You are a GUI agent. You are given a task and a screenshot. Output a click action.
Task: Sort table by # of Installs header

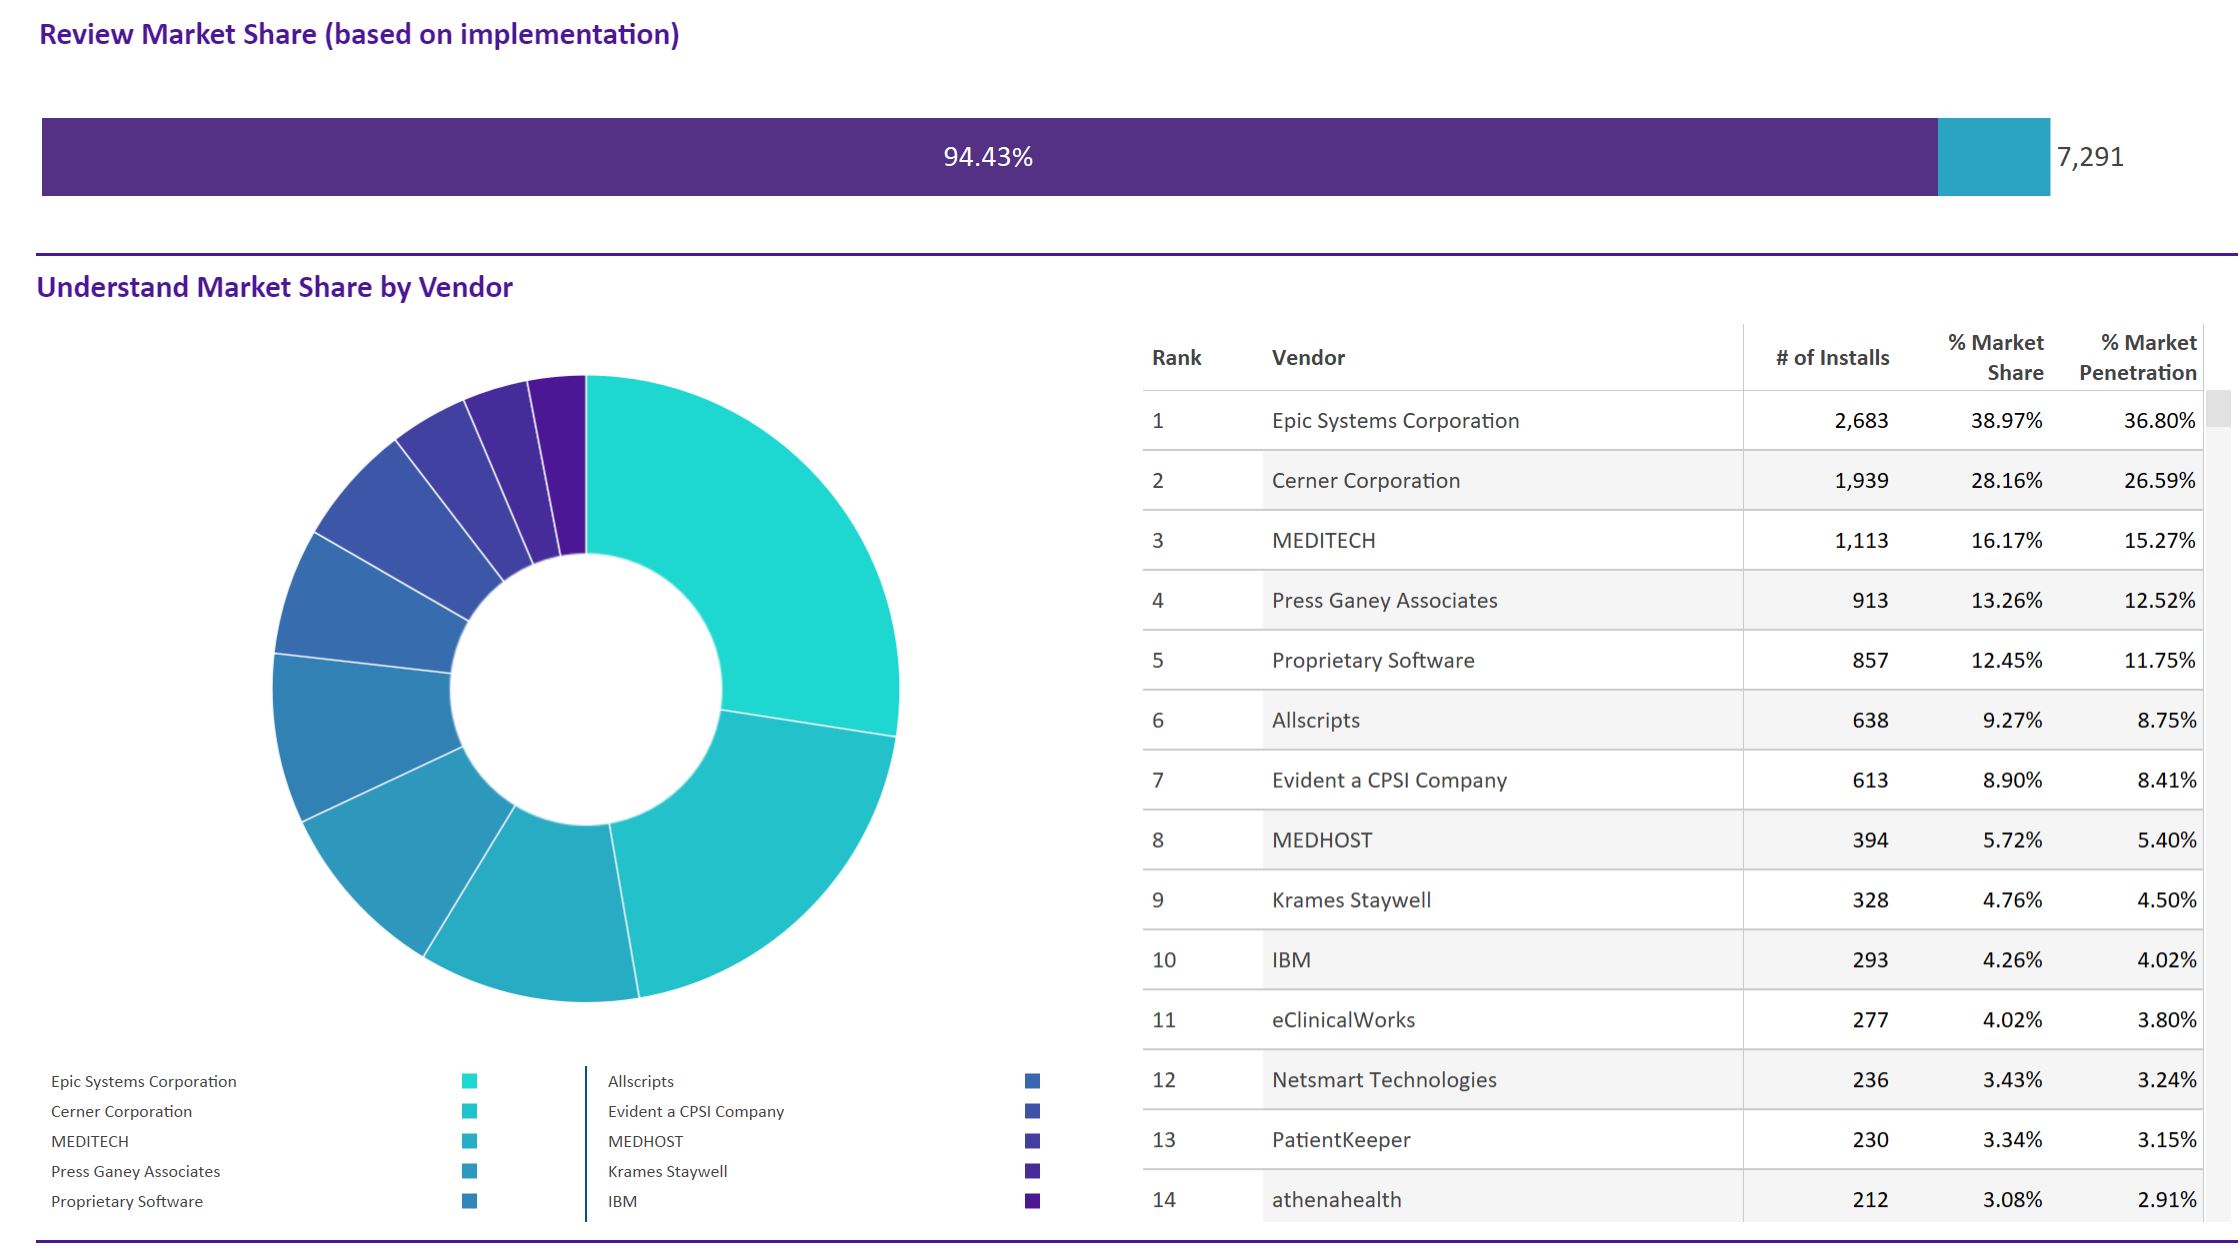tap(1832, 358)
